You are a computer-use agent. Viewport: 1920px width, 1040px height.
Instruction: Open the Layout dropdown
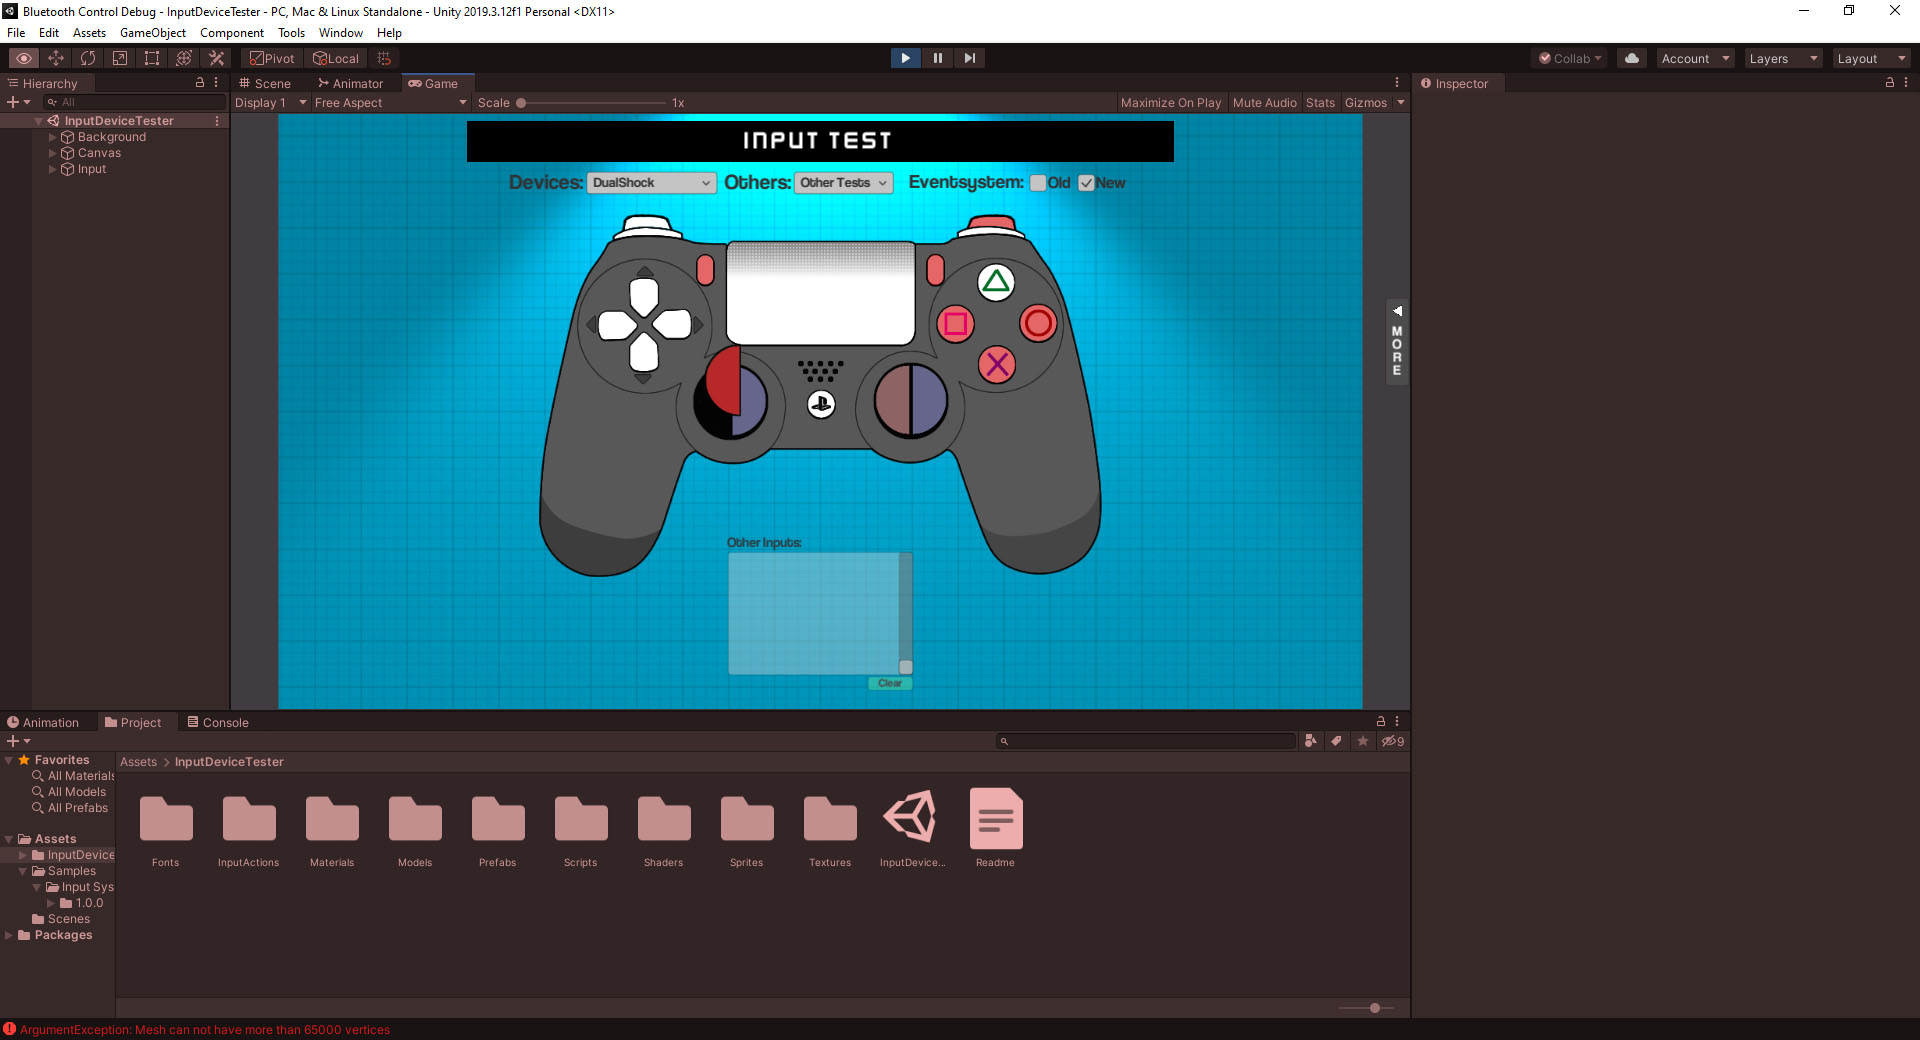pyautogui.click(x=1871, y=58)
